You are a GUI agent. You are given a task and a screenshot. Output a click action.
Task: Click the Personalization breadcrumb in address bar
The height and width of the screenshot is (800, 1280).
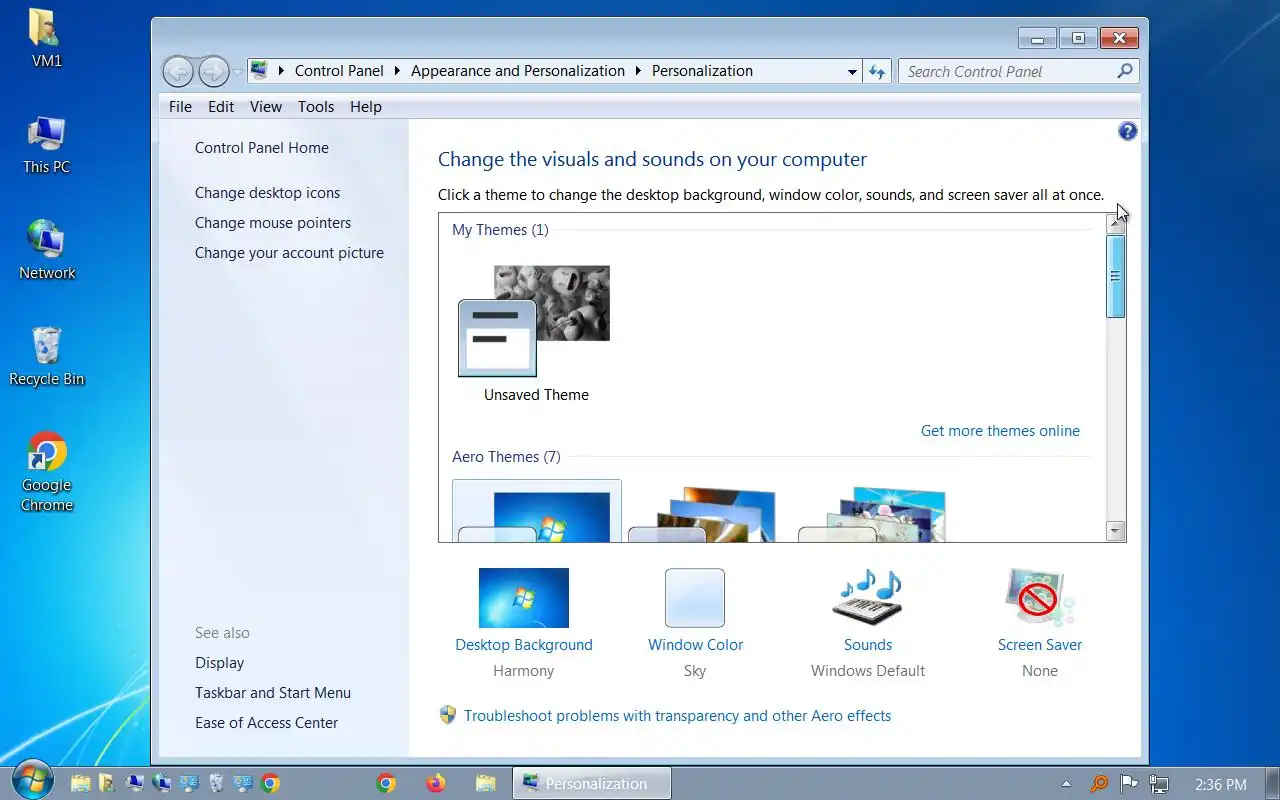[702, 71]
